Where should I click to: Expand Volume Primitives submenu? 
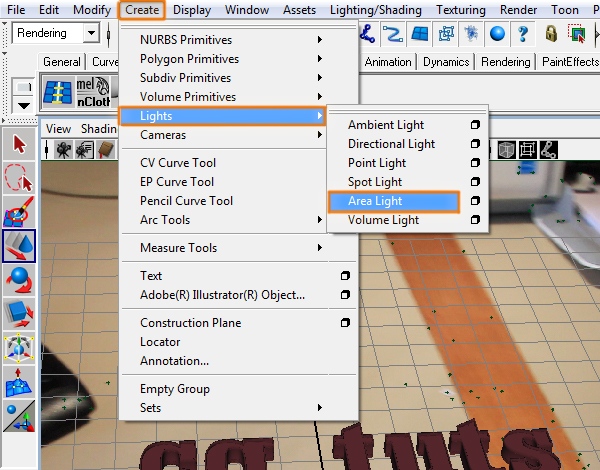pos(320,96)
